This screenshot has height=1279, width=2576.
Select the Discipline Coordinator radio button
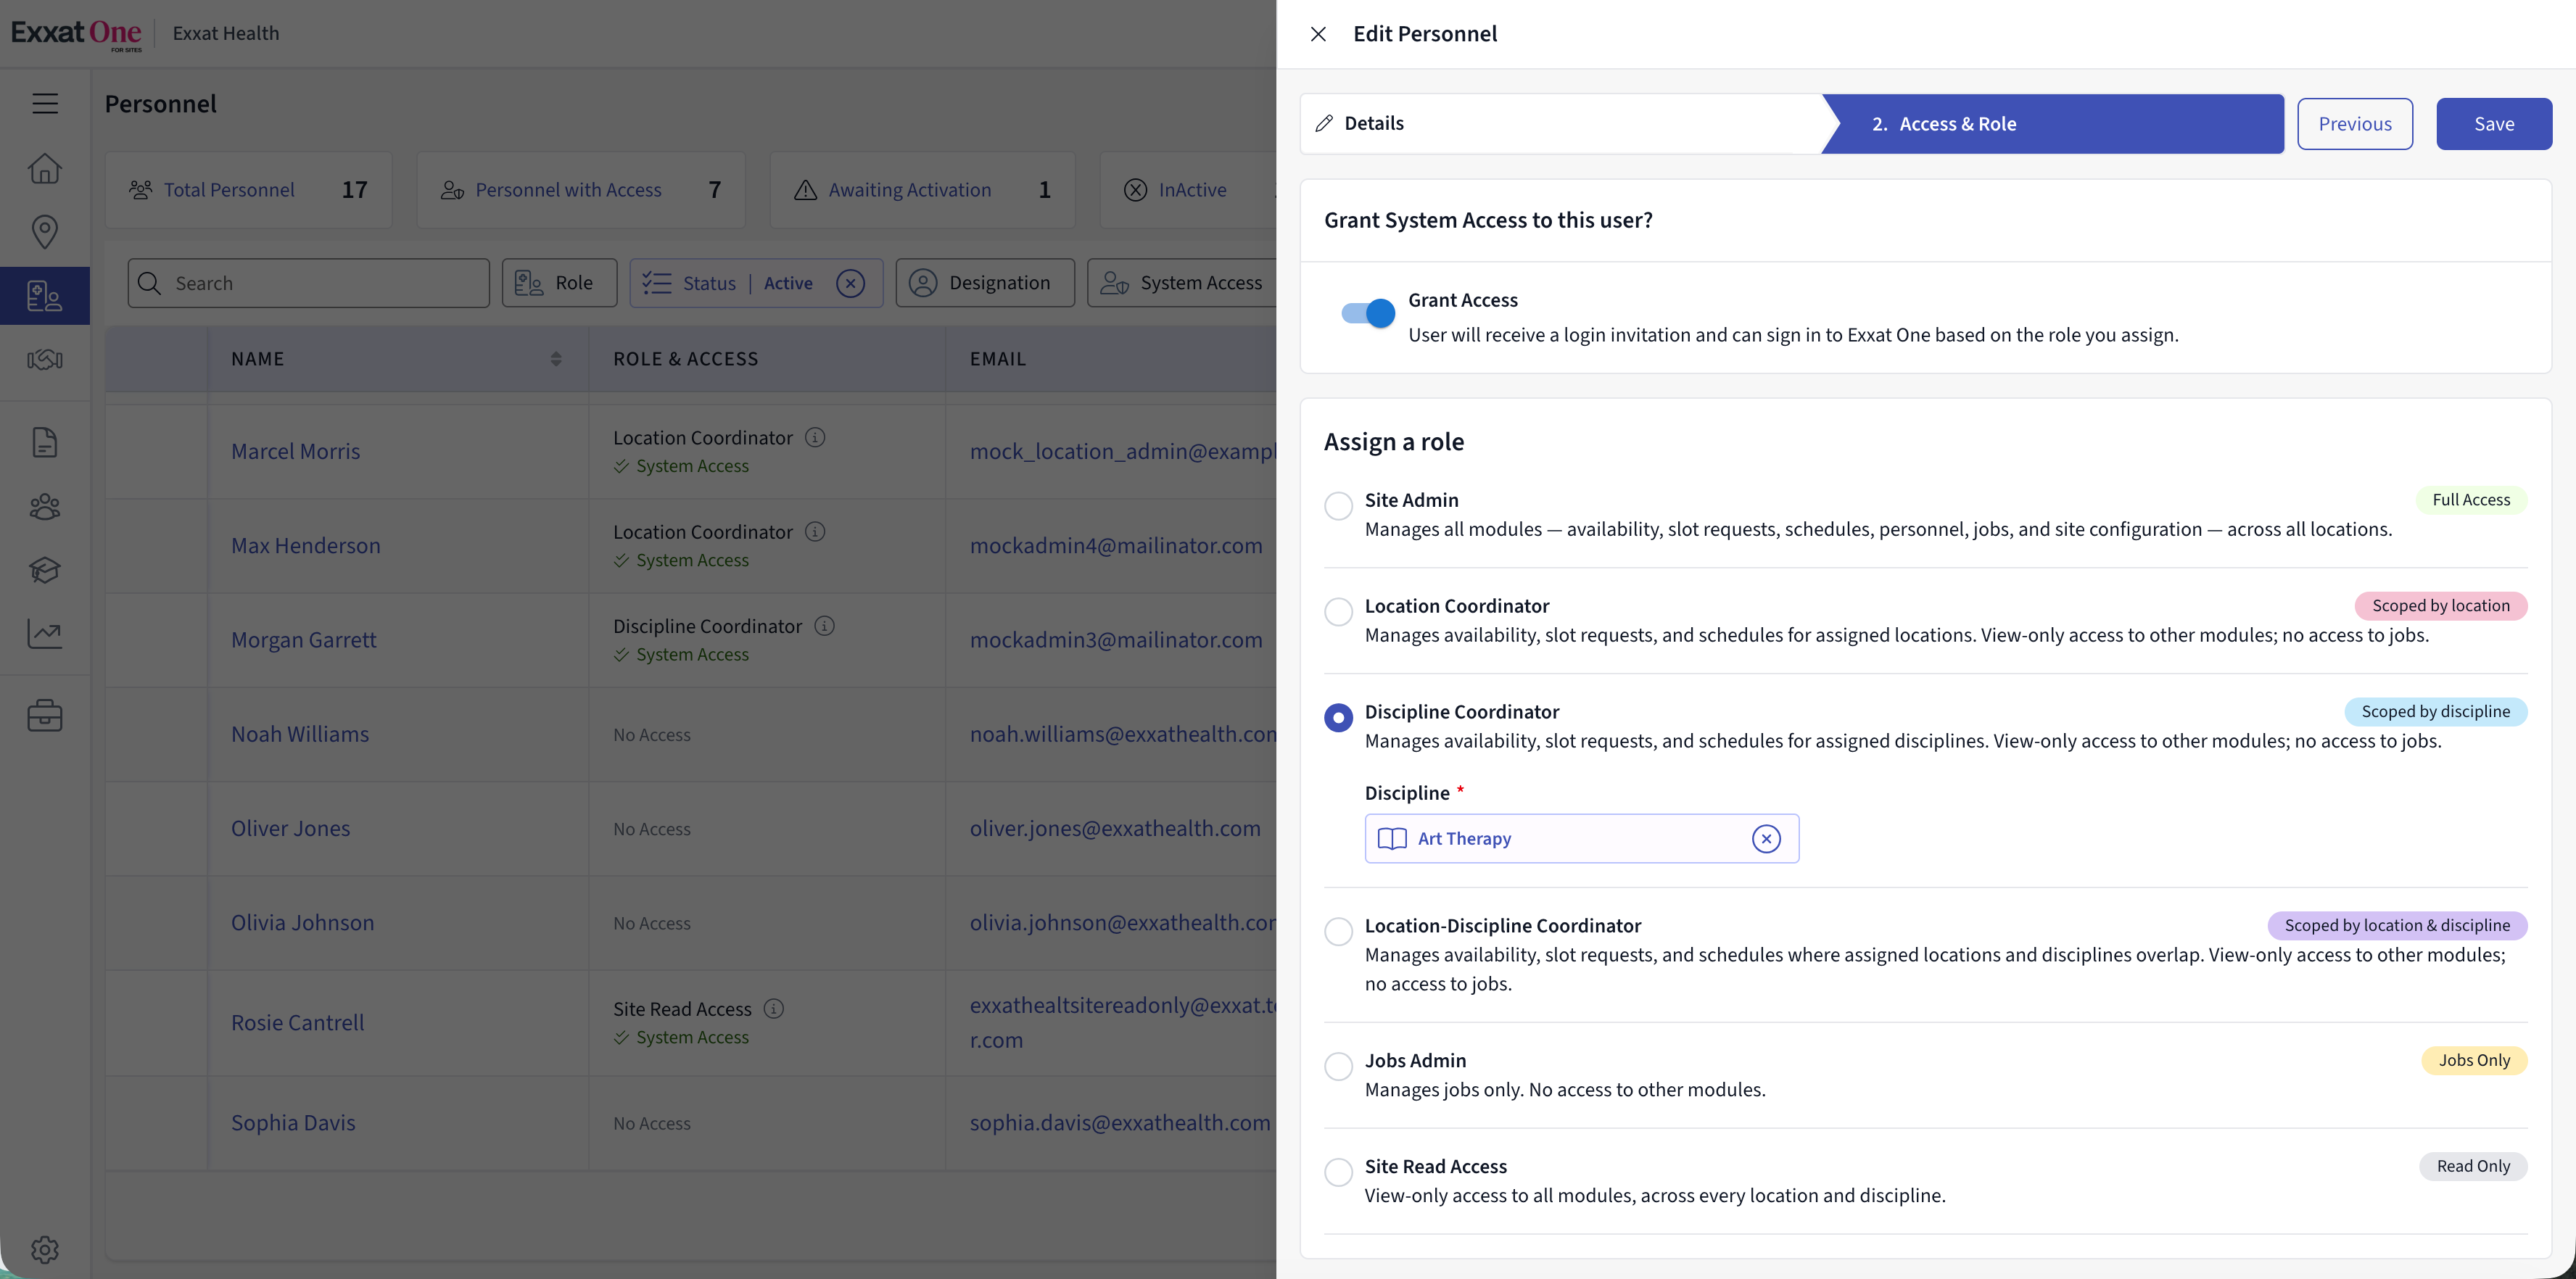[x=1338, y=717]
